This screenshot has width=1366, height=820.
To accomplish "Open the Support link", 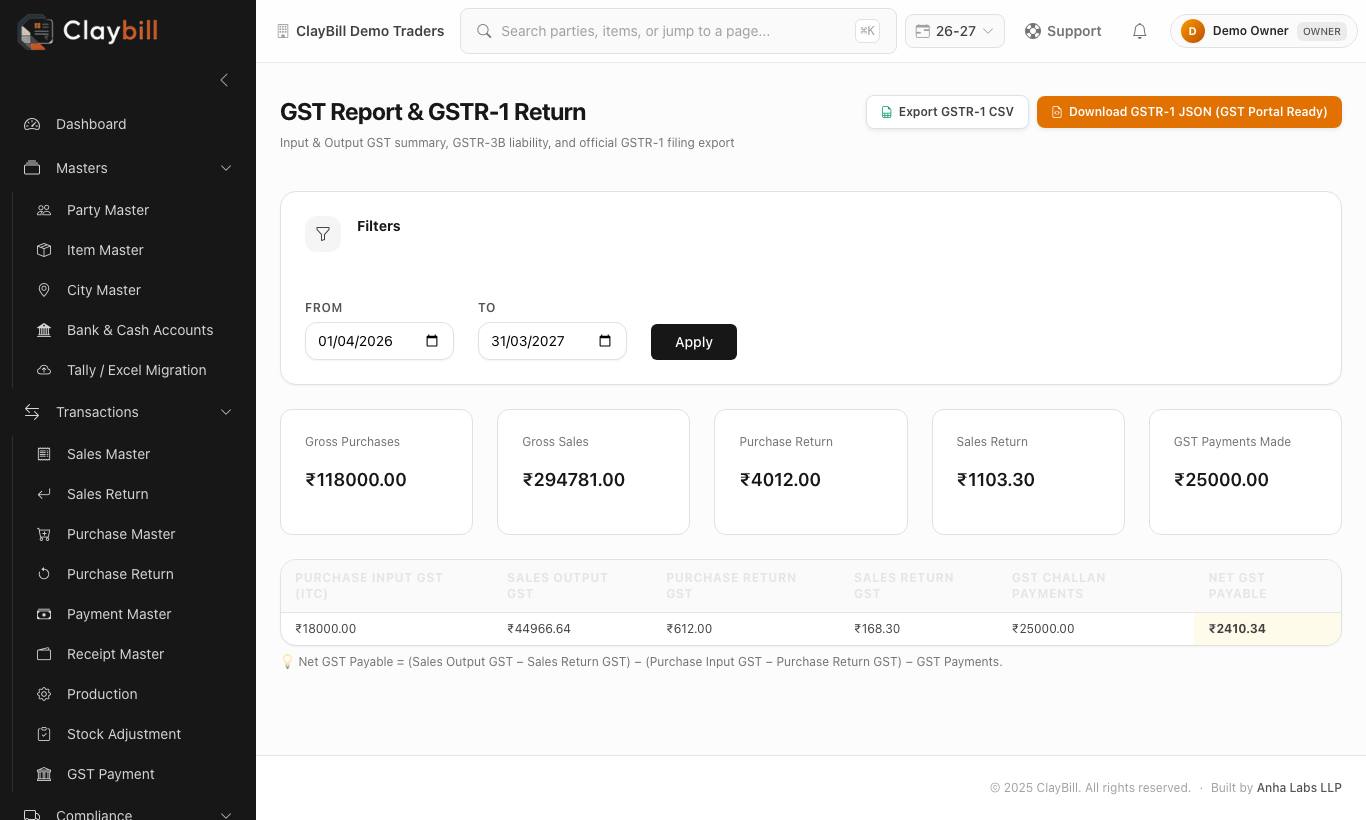I will click(x=1063, y=31).
